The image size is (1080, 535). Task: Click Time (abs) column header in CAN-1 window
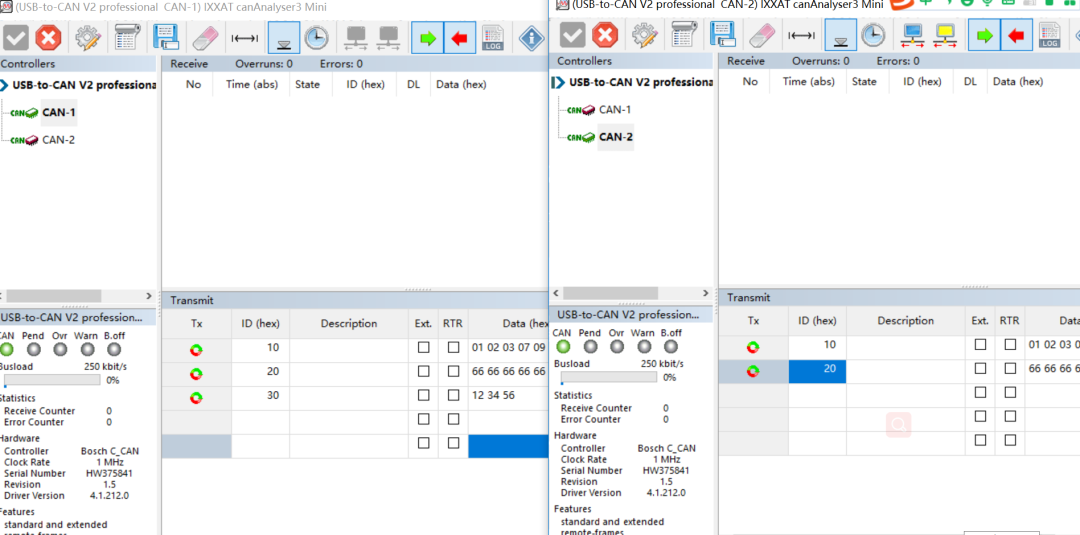[x=251, y=85]
